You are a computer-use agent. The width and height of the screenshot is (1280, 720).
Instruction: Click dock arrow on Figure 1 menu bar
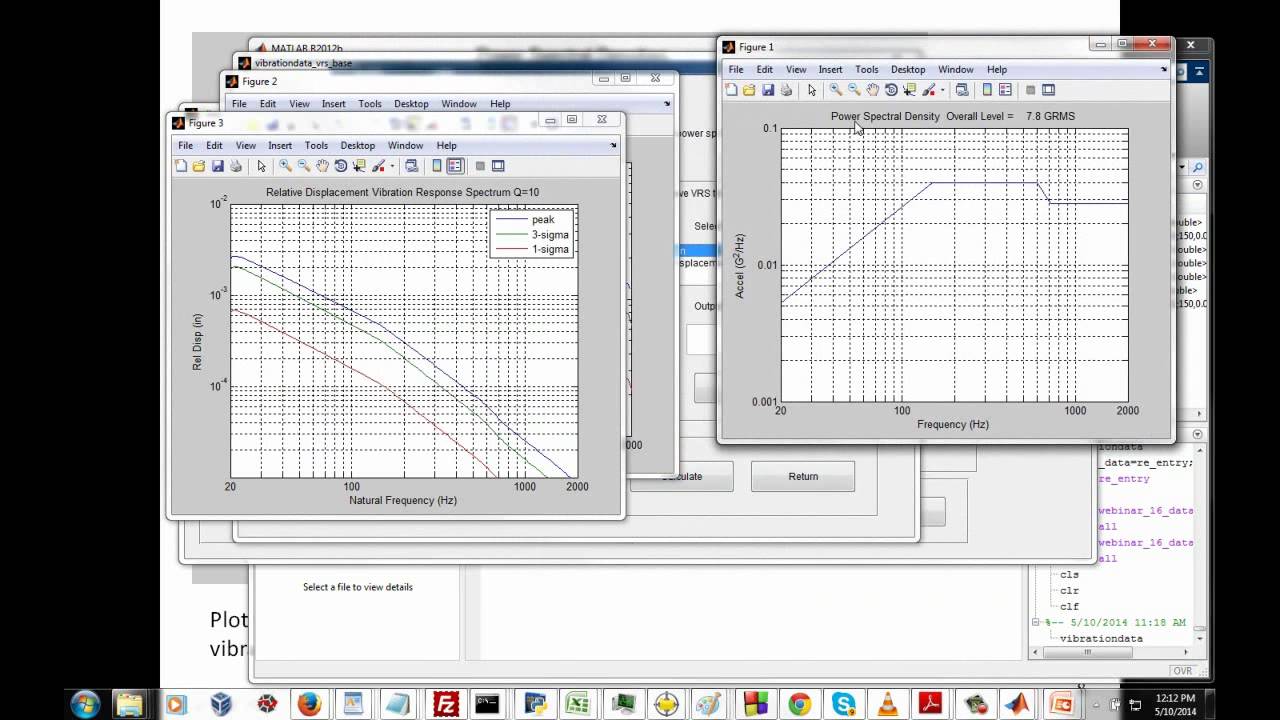pyautogui.click(x=1163, y=70)
